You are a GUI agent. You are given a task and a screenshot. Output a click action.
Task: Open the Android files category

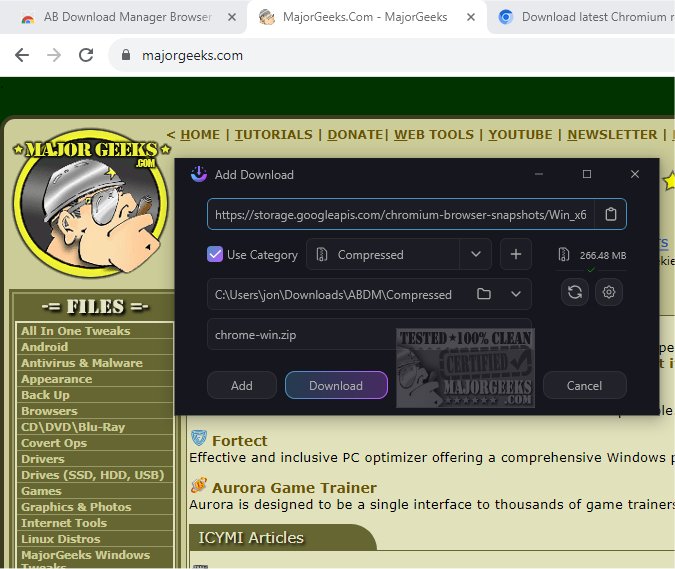(x=44, y=346)
